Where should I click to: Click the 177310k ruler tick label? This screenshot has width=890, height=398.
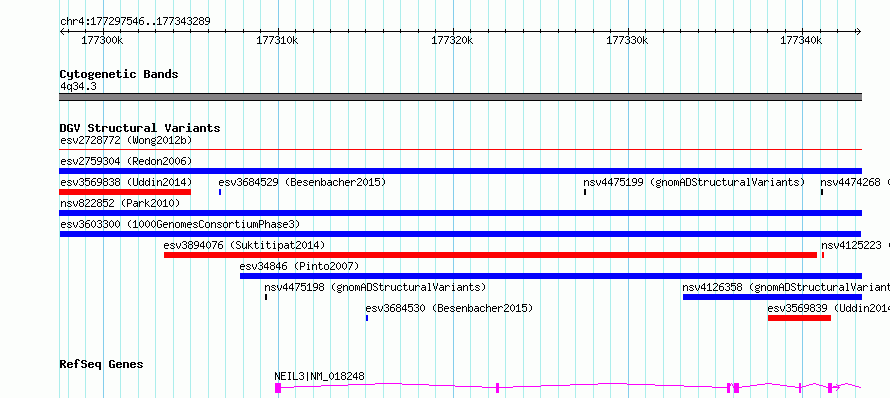(277, 40)
